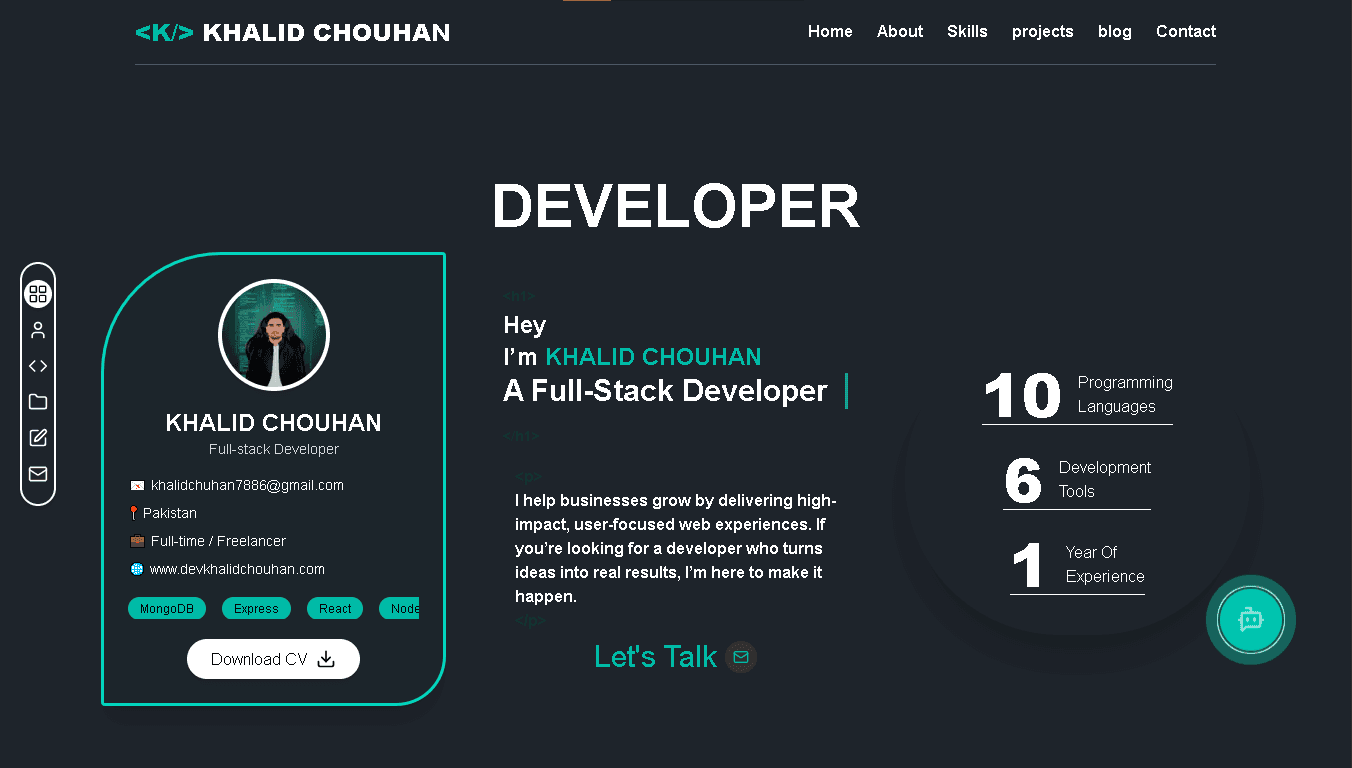Click the 1 Year Of Experience stat
The image size is (1352, 768).
pos(1077,565)
